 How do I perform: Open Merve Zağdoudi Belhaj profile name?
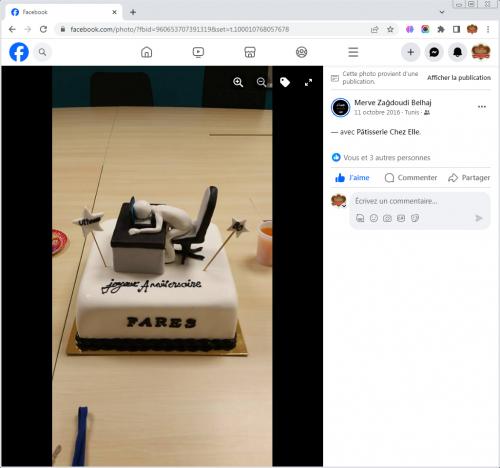point(393,103)
